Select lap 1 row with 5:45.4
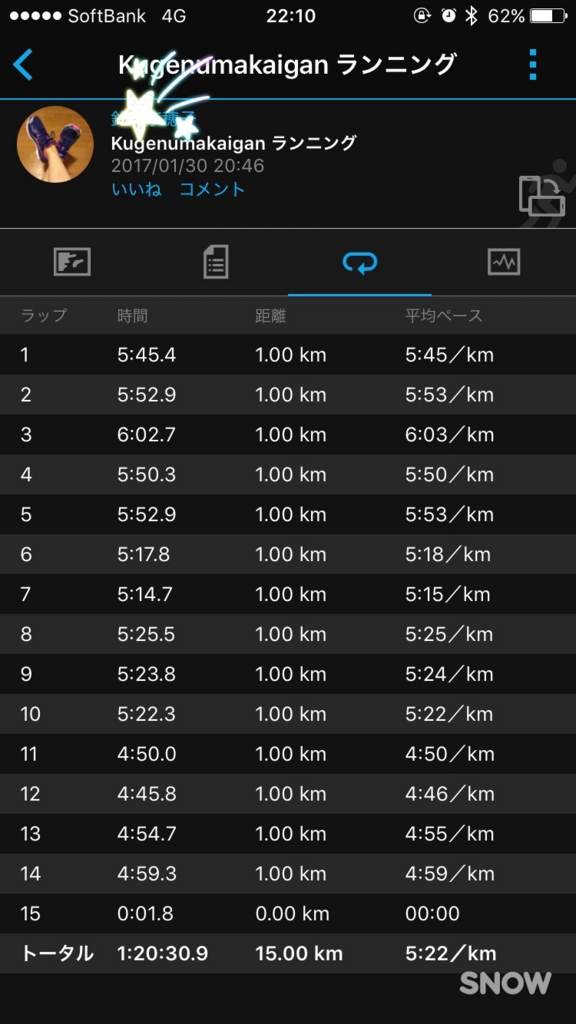The image size is (576, 1024). point(288,355)
